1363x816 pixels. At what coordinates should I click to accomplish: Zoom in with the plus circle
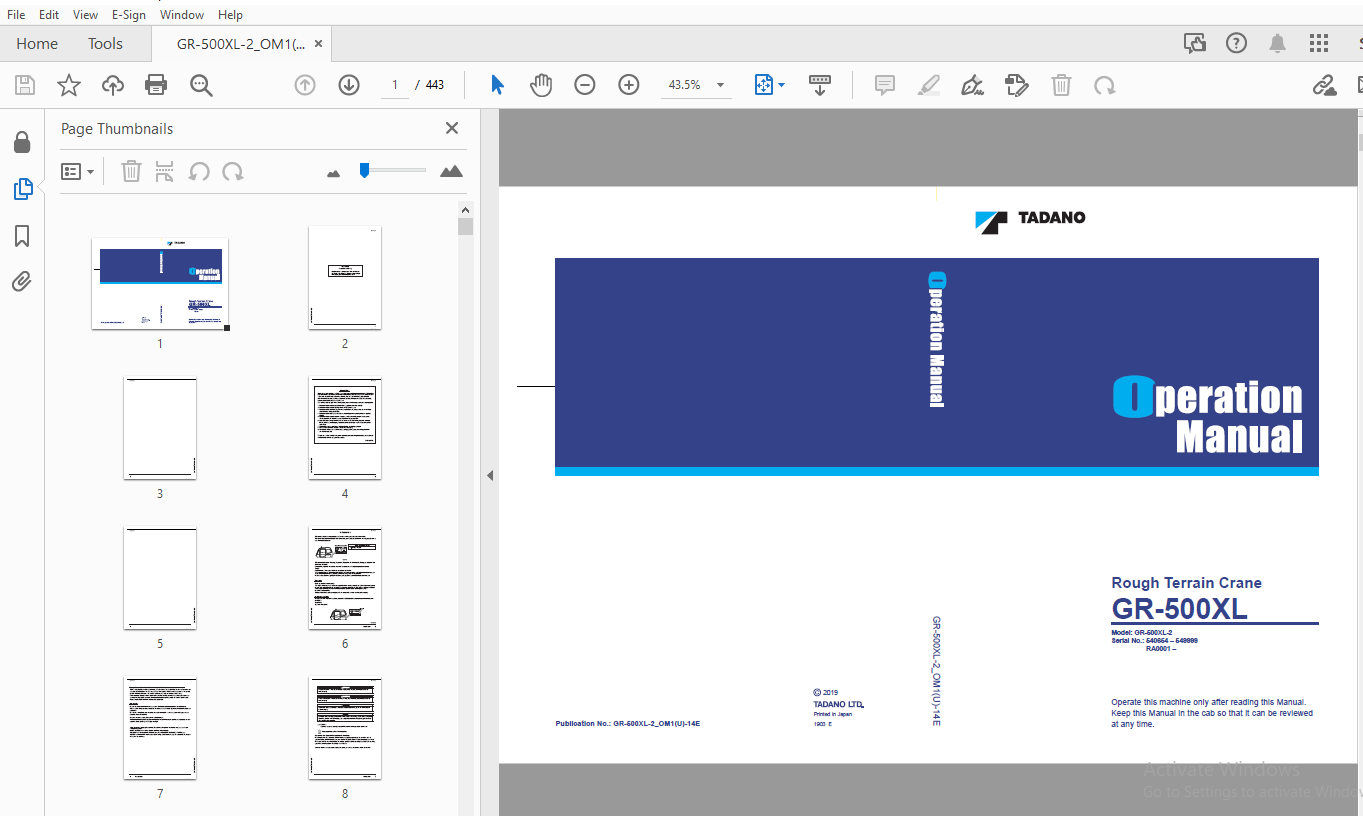tap(629, 85)
